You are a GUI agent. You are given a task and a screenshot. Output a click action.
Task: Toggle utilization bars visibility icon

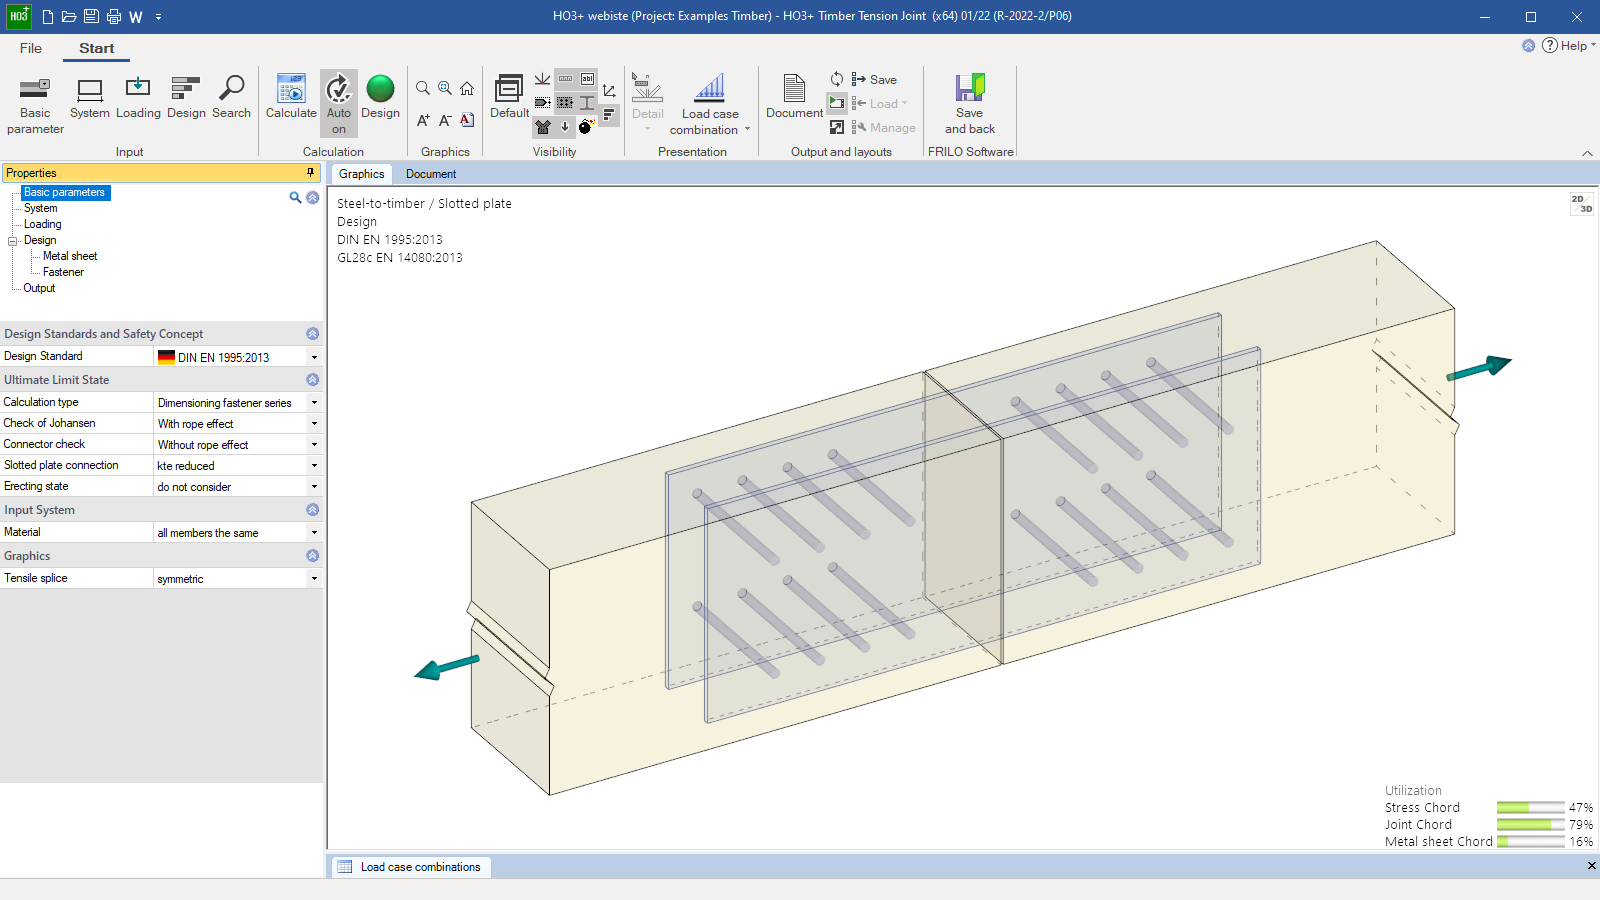[609, 115]
